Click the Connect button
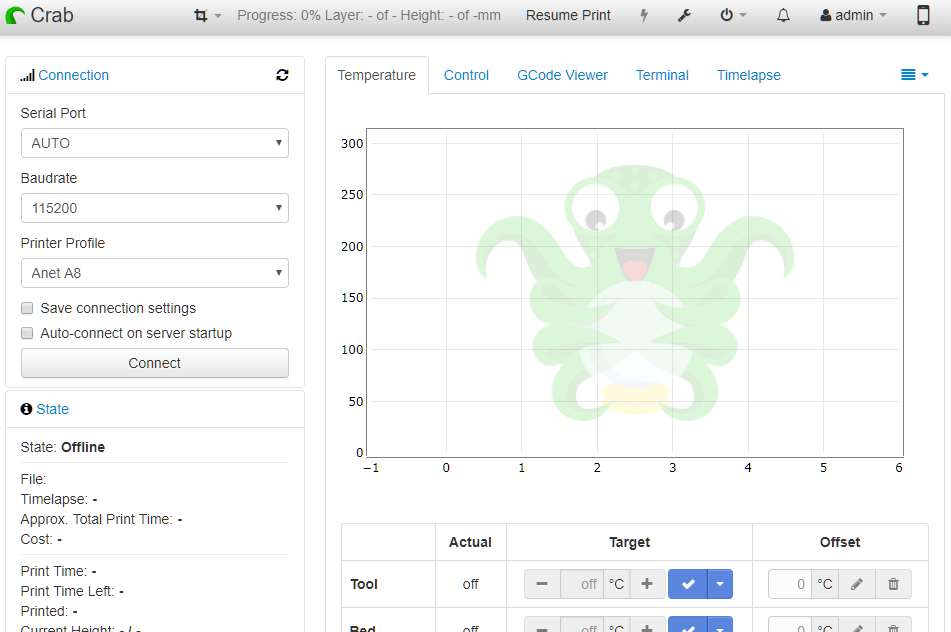Image resolution: width=951 pixels, height=632 pixels. click(x=155, y=363)
